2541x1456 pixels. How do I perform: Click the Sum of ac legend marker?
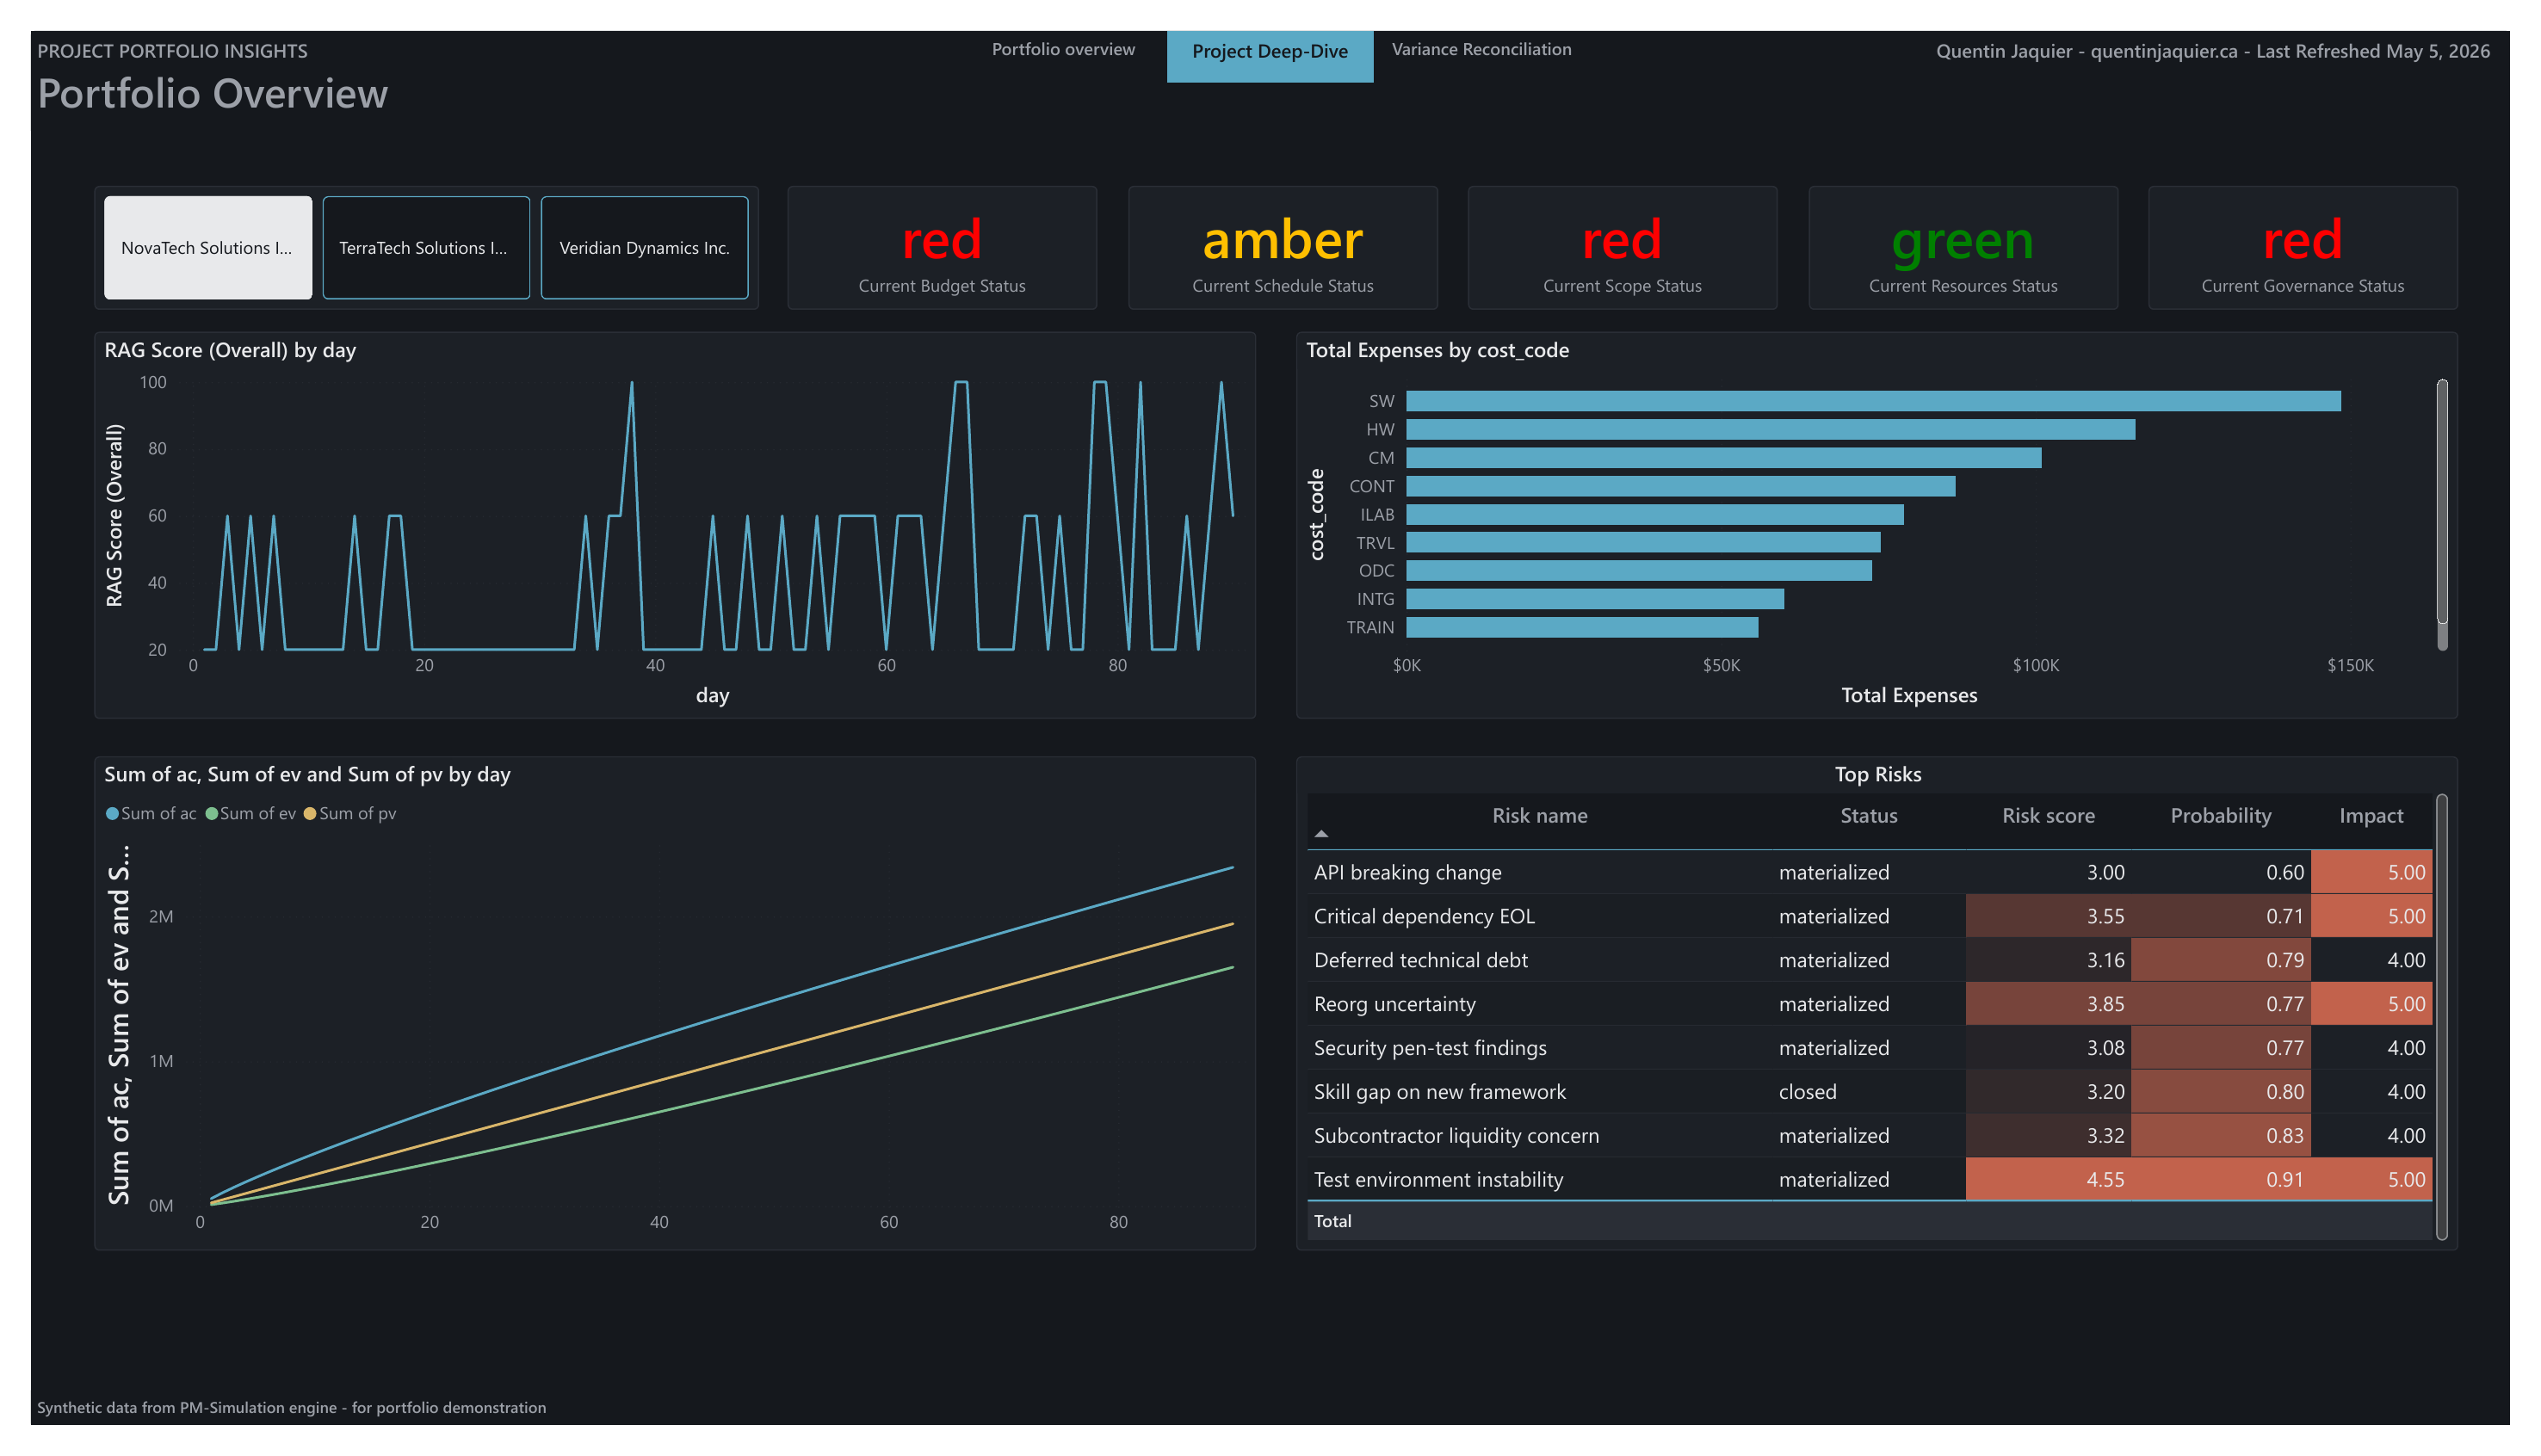[112, 813]
